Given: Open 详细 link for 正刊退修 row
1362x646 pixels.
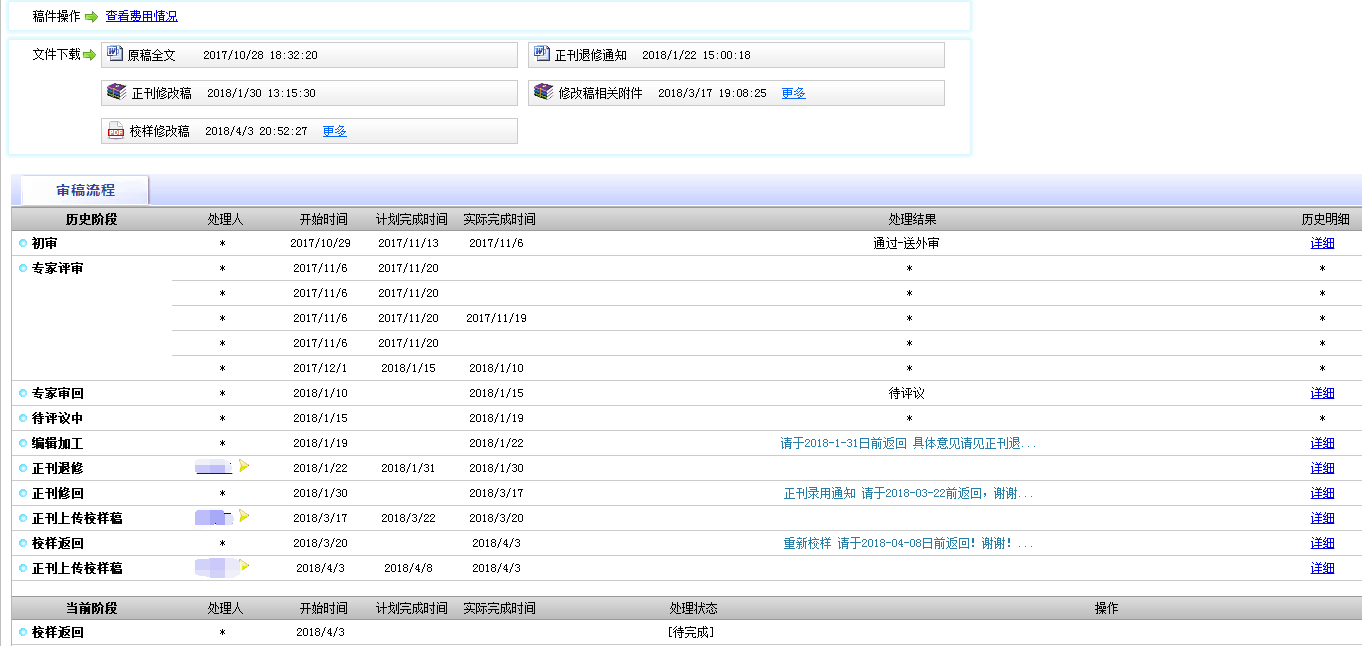Looking at the screenshot, I should [x=1322, y=468].
